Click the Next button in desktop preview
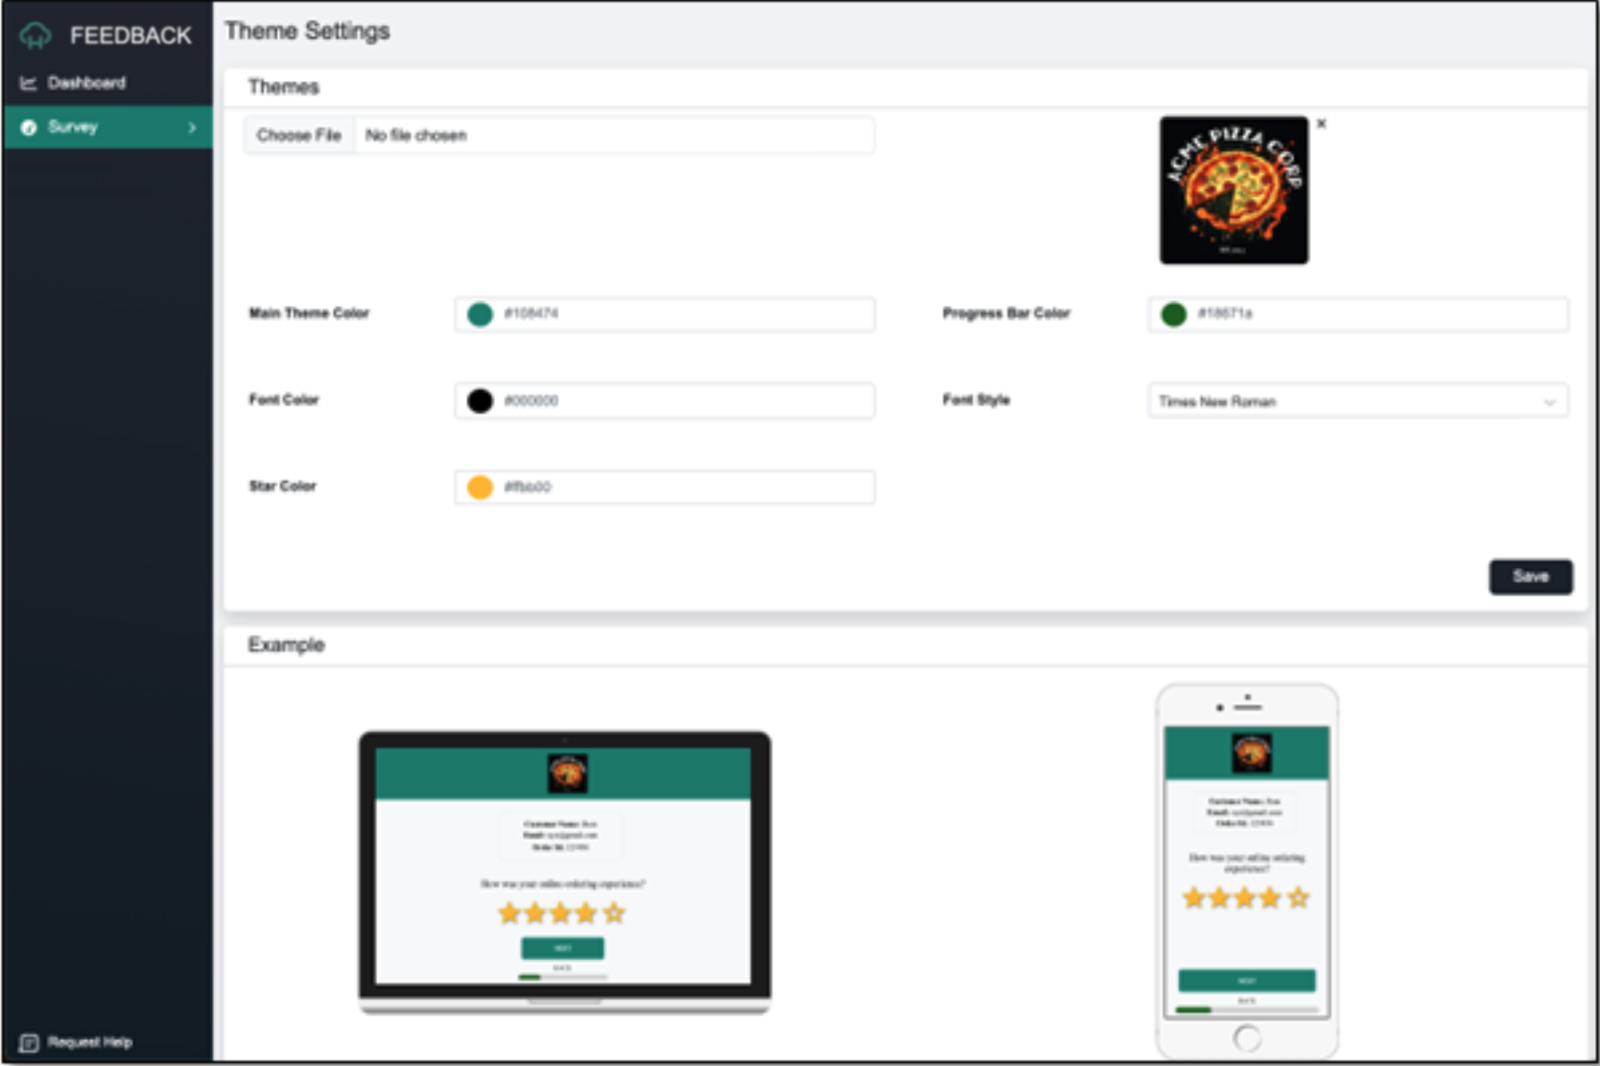The height and width of the screenshot is (1066, 1600). (563, 947)
